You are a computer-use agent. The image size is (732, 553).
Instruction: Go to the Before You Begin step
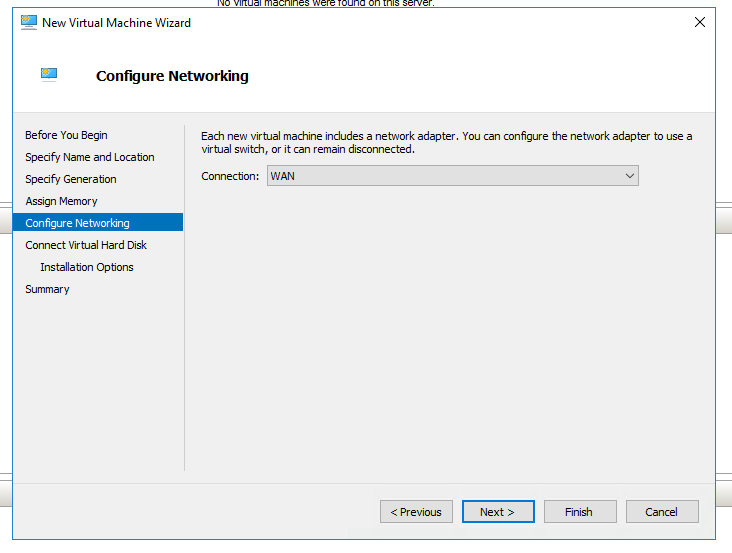tap(66, 135)
